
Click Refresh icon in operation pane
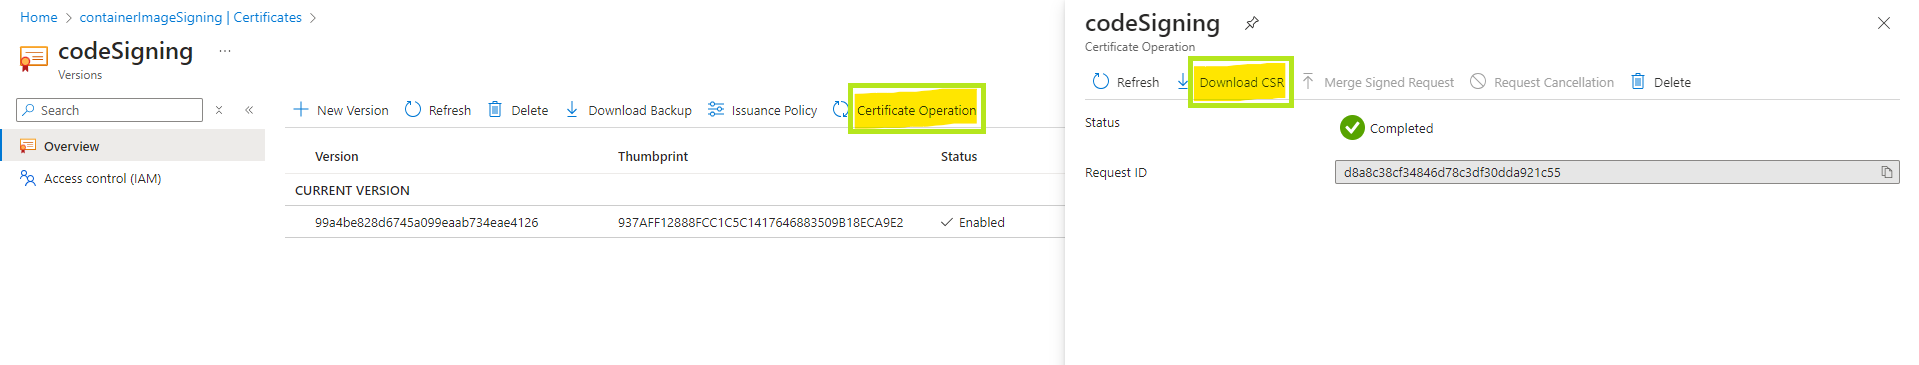coord(1101,81)
